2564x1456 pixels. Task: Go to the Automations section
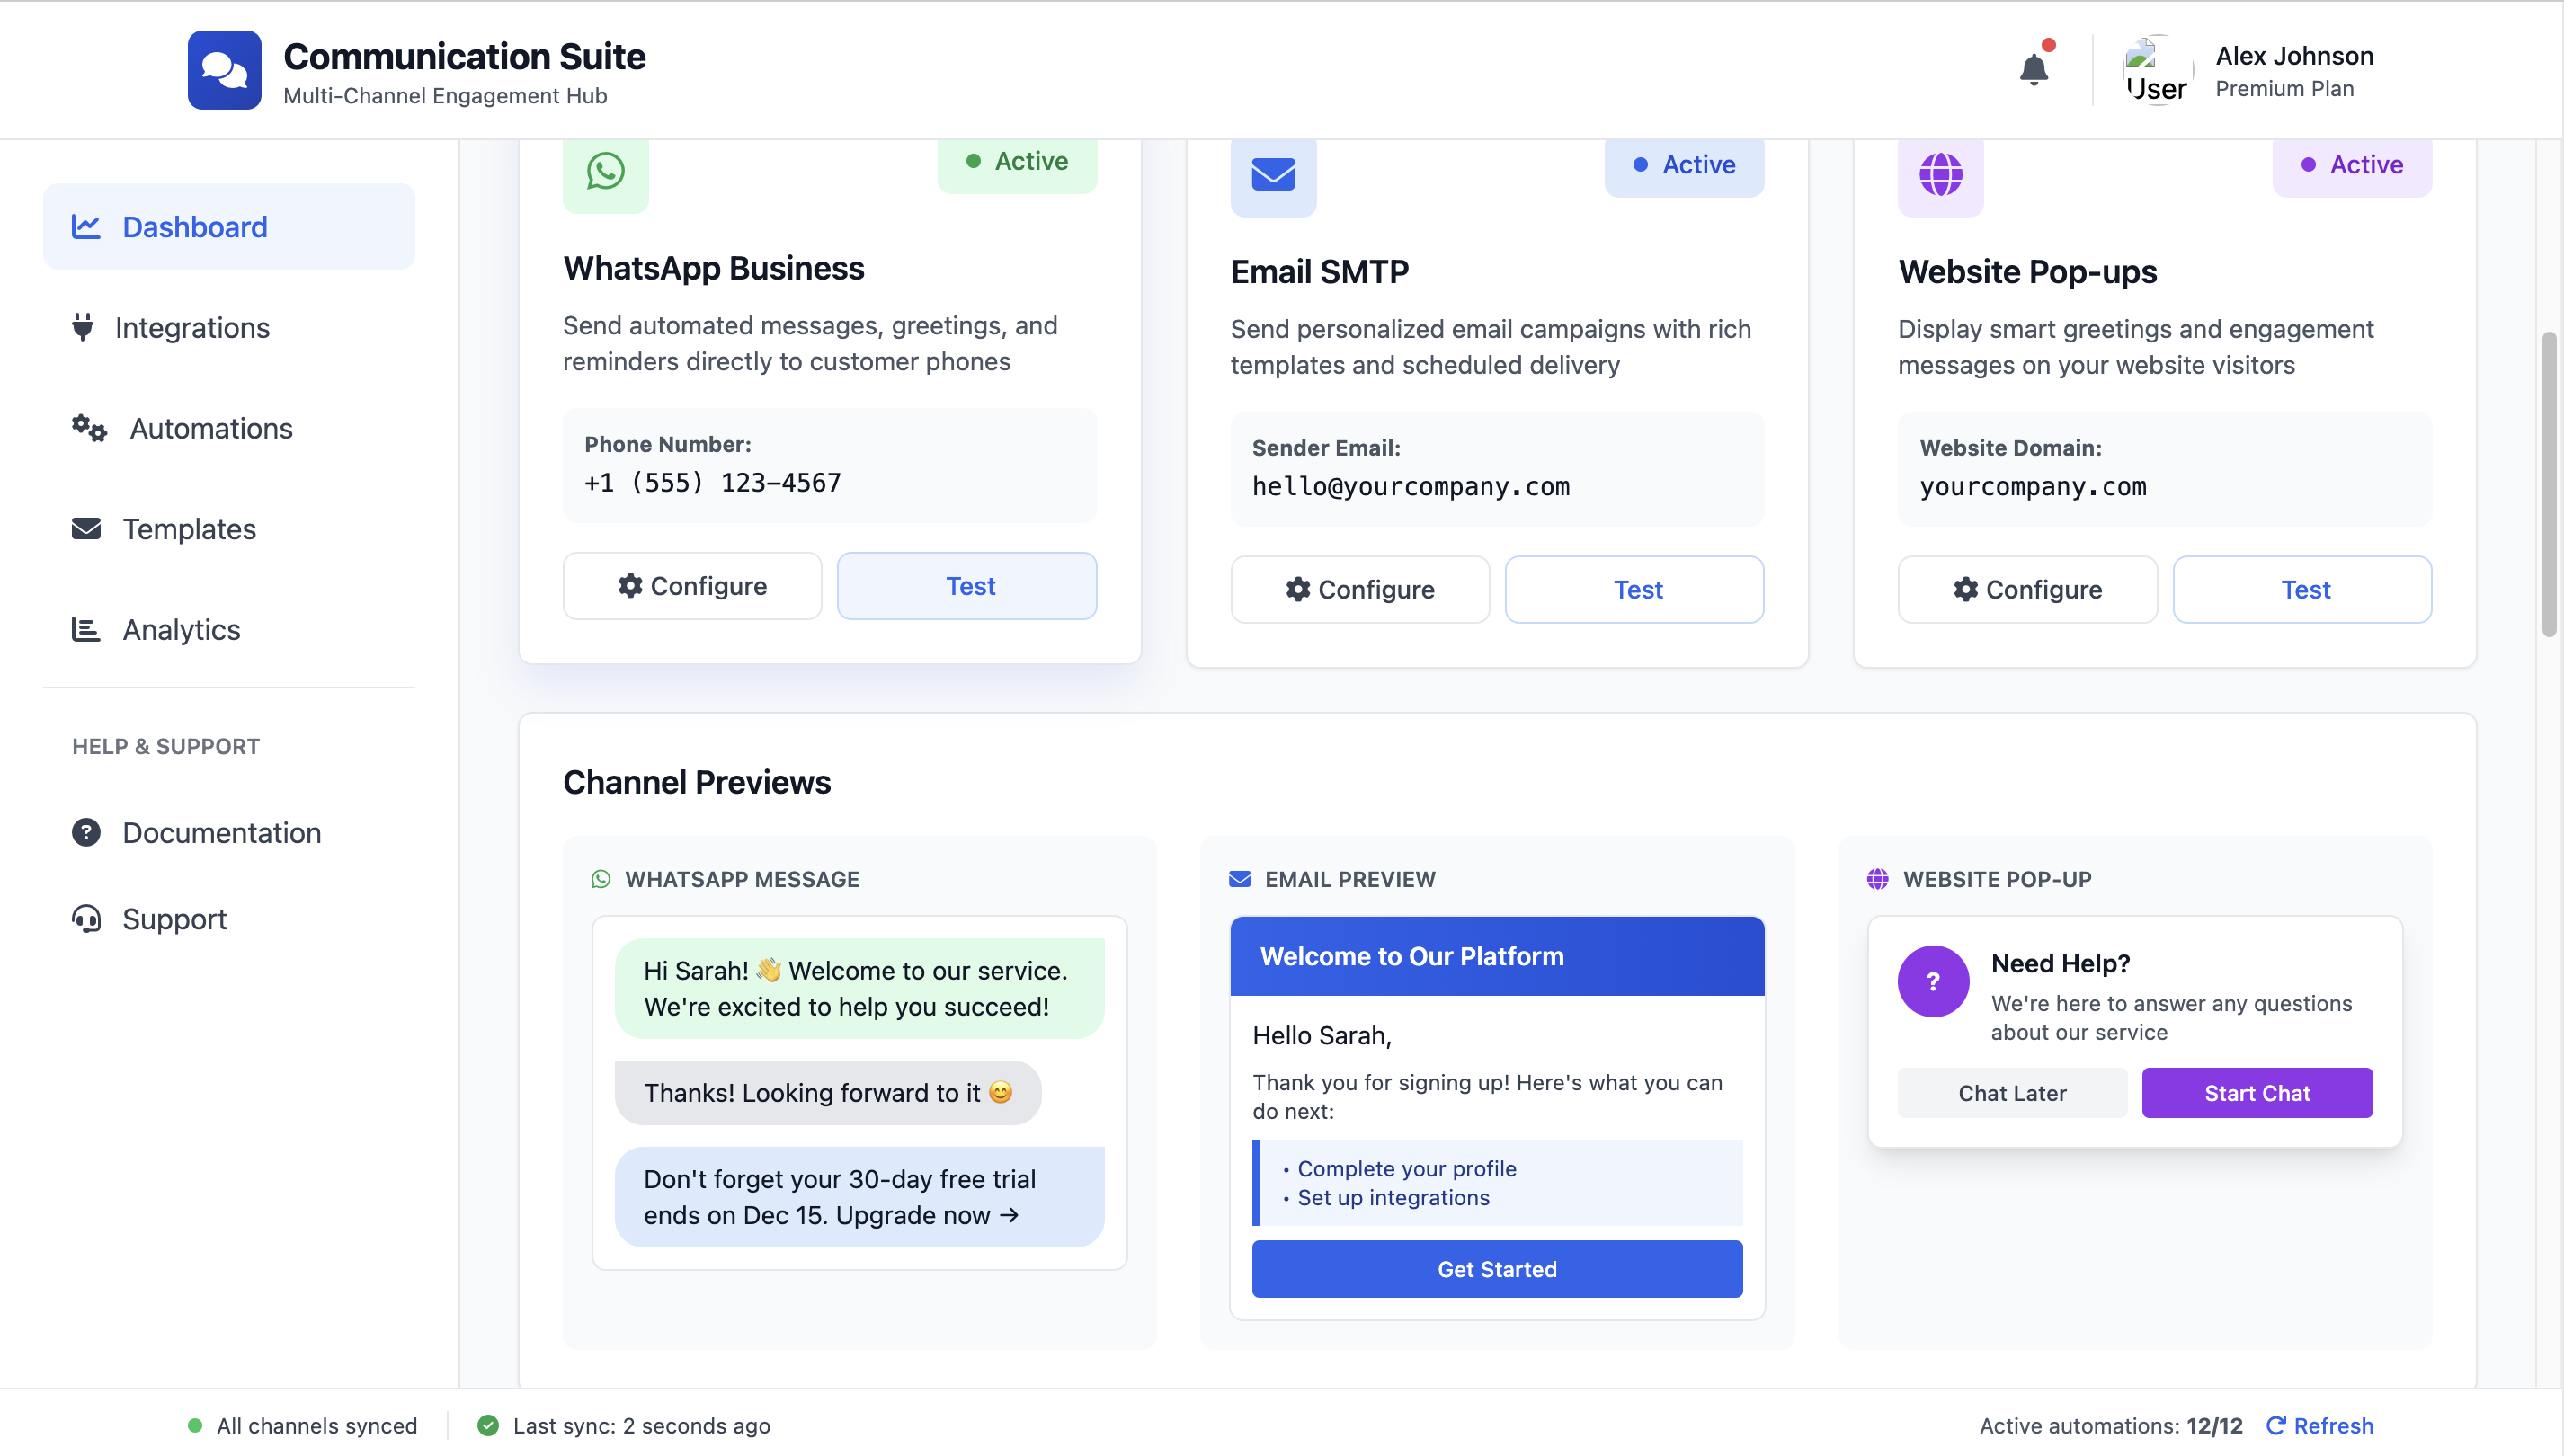coord(210,428)
